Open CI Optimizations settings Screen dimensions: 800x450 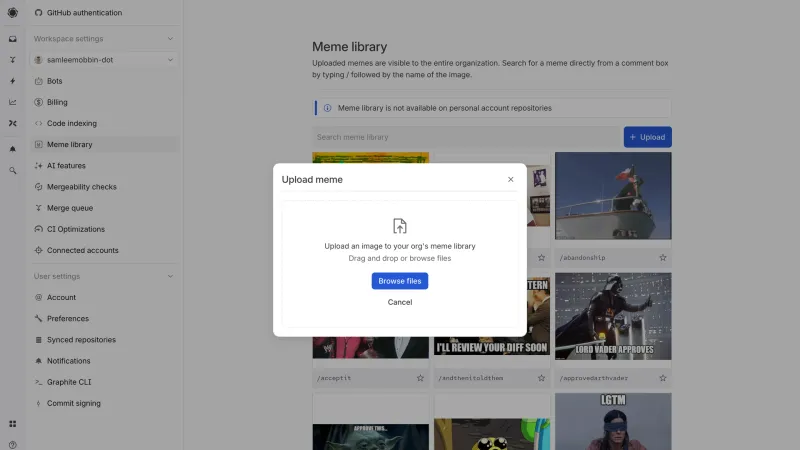104,229
